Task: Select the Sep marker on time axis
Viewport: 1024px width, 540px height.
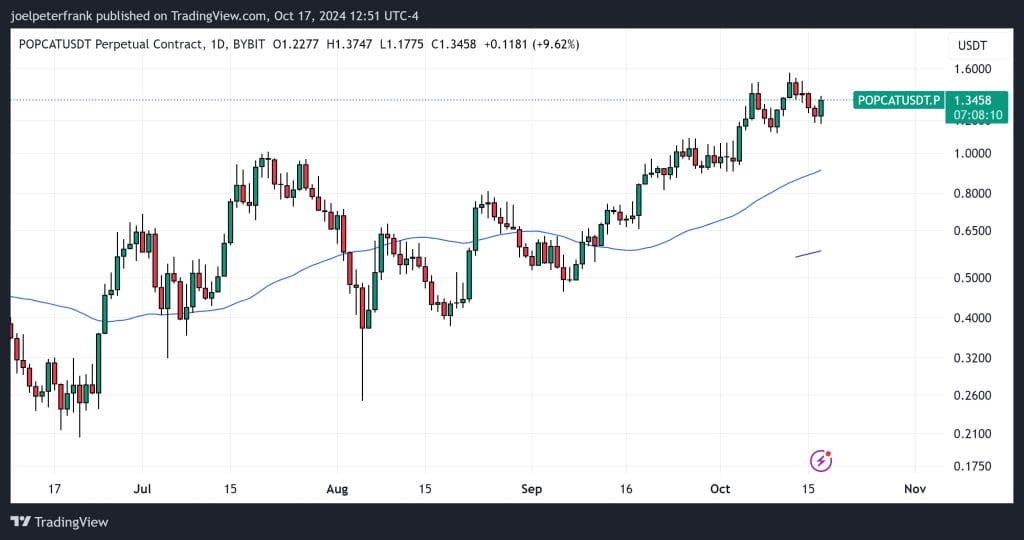Action: (x=532, y=489)
